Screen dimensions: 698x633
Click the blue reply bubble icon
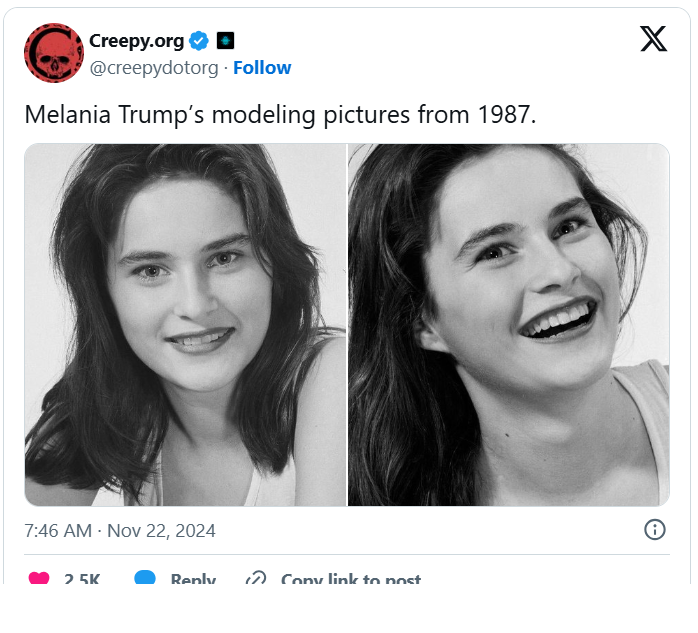coord(145,579)
